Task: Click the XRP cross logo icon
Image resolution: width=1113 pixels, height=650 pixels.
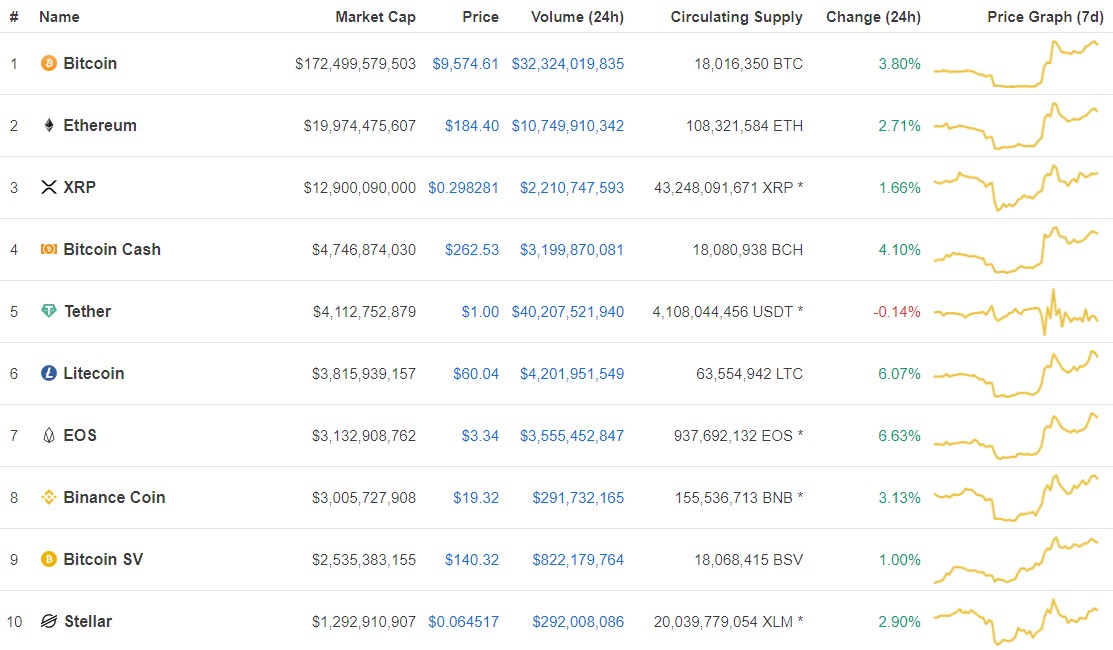Action: [x=48, y=187]
